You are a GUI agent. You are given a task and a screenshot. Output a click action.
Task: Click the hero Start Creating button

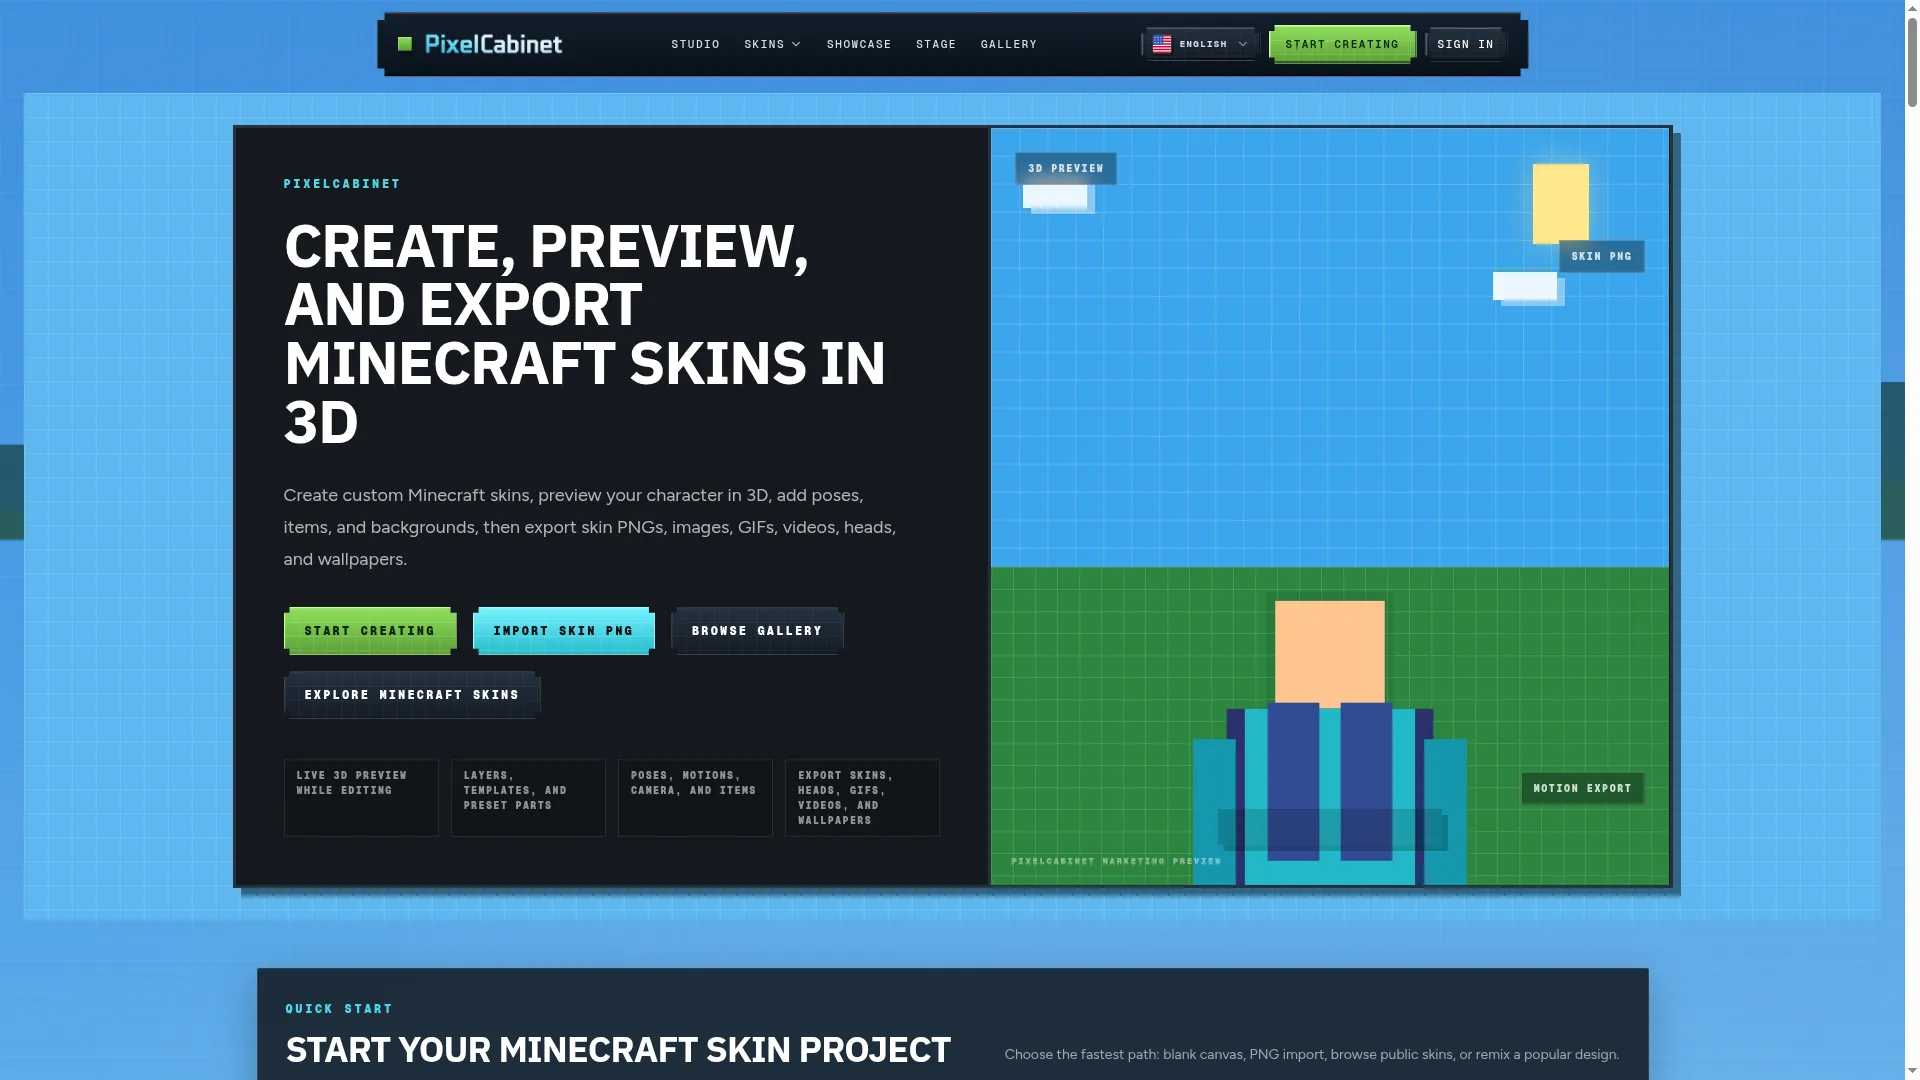coord(370,631)
